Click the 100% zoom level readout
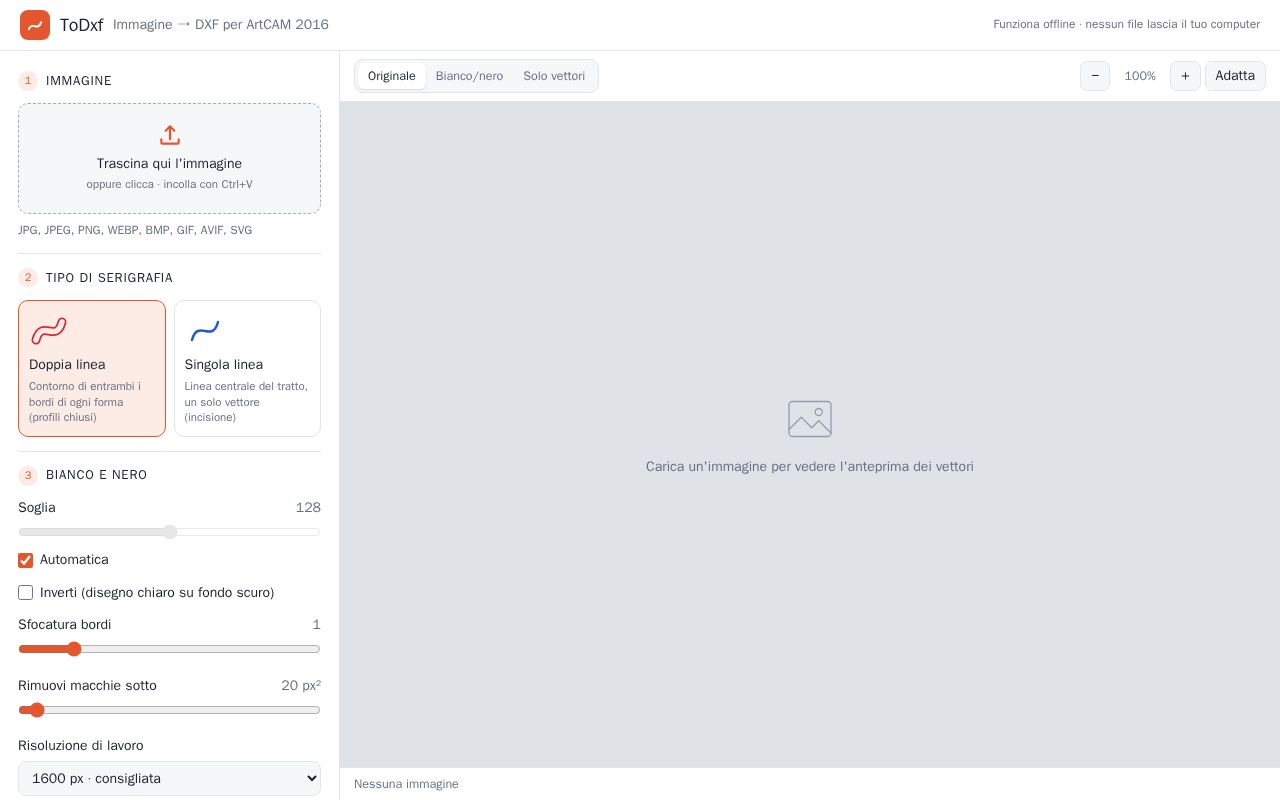The image size is (1280, 800). coord(1140,76)
